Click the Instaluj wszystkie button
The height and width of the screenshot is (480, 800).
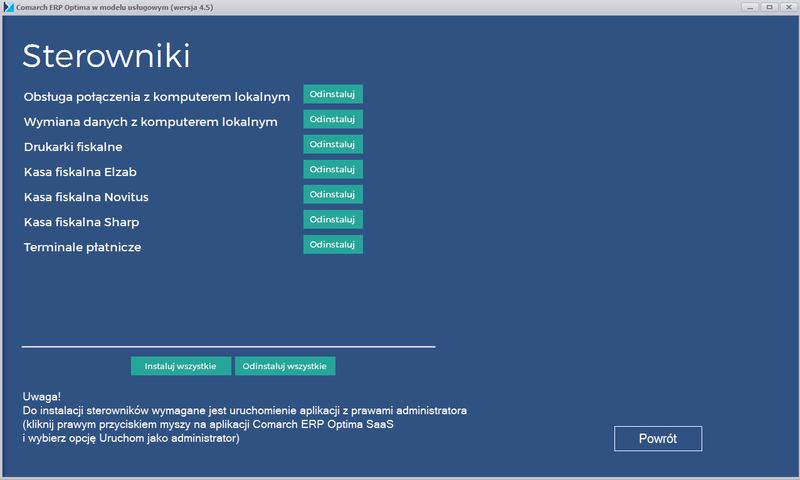[181, 366]
